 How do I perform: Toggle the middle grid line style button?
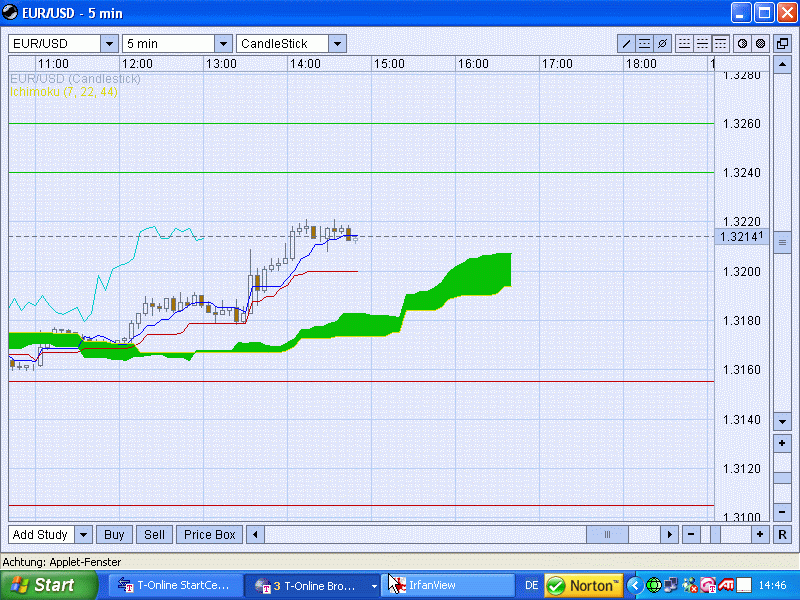702,44
